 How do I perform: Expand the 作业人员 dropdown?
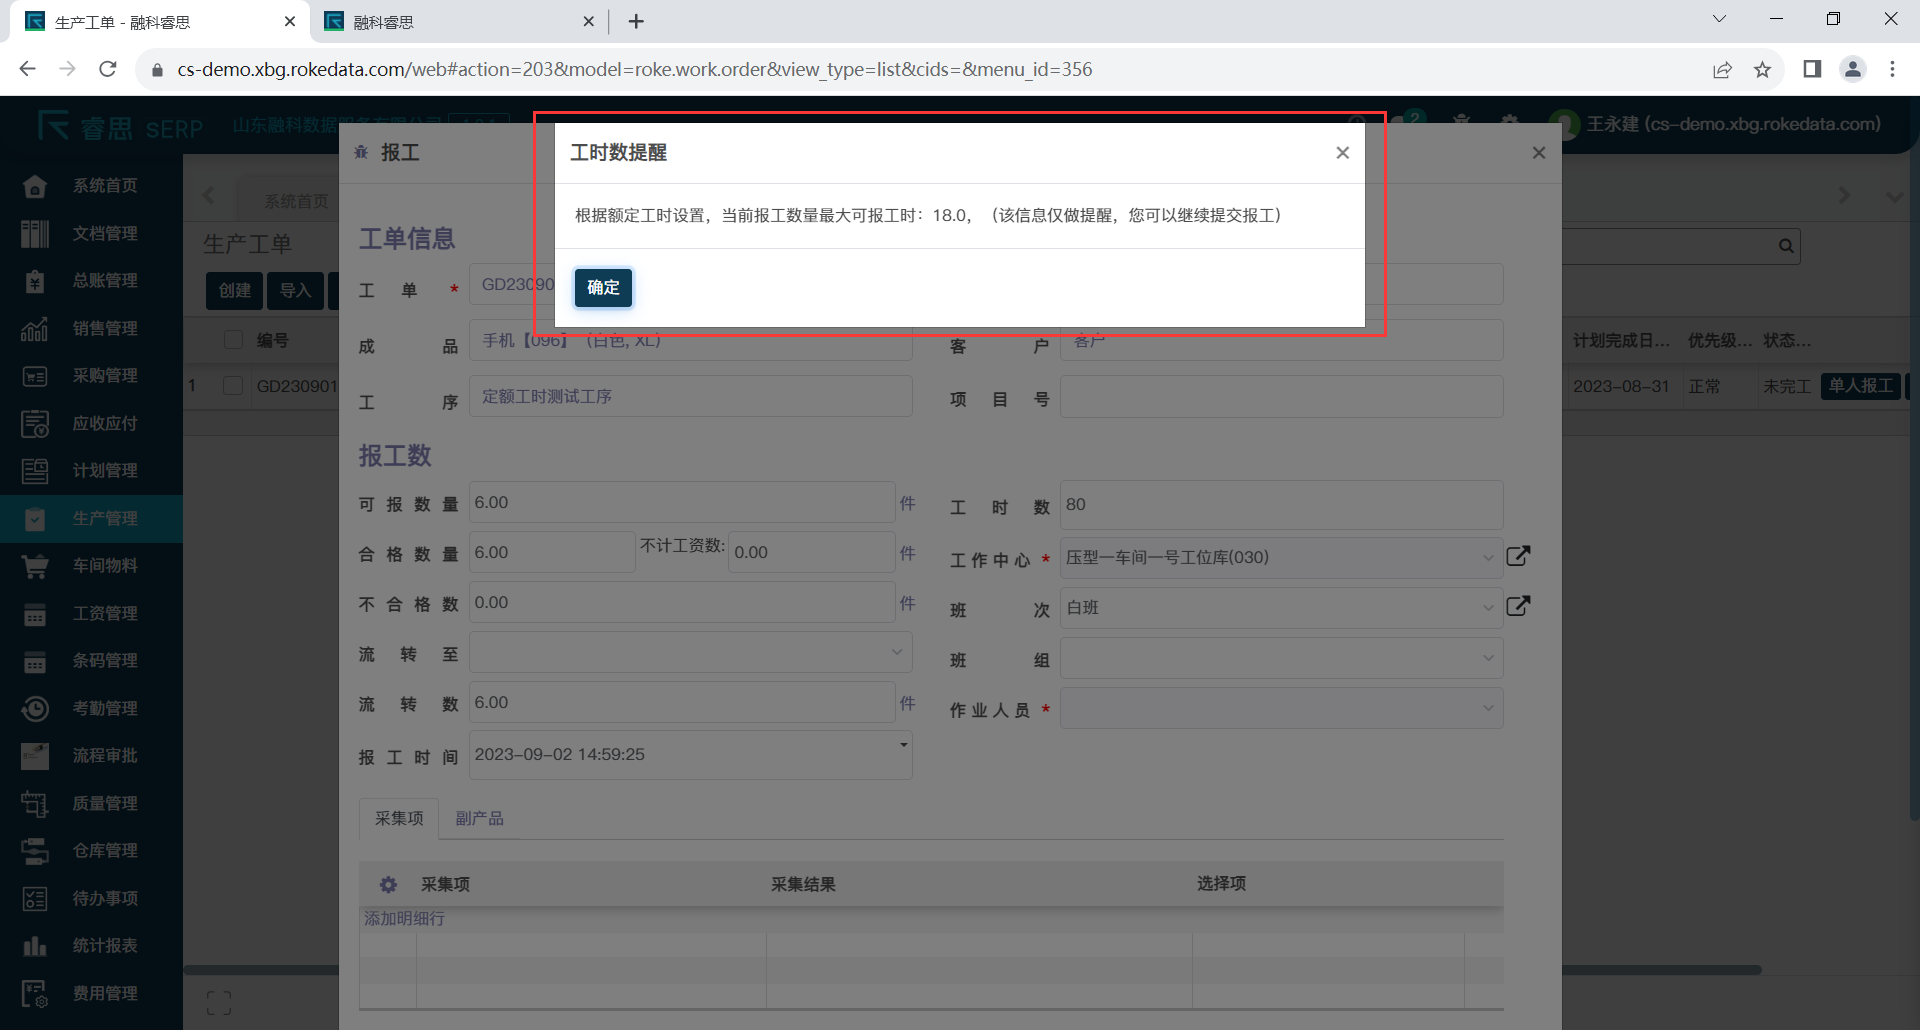tap(1280, 708)
